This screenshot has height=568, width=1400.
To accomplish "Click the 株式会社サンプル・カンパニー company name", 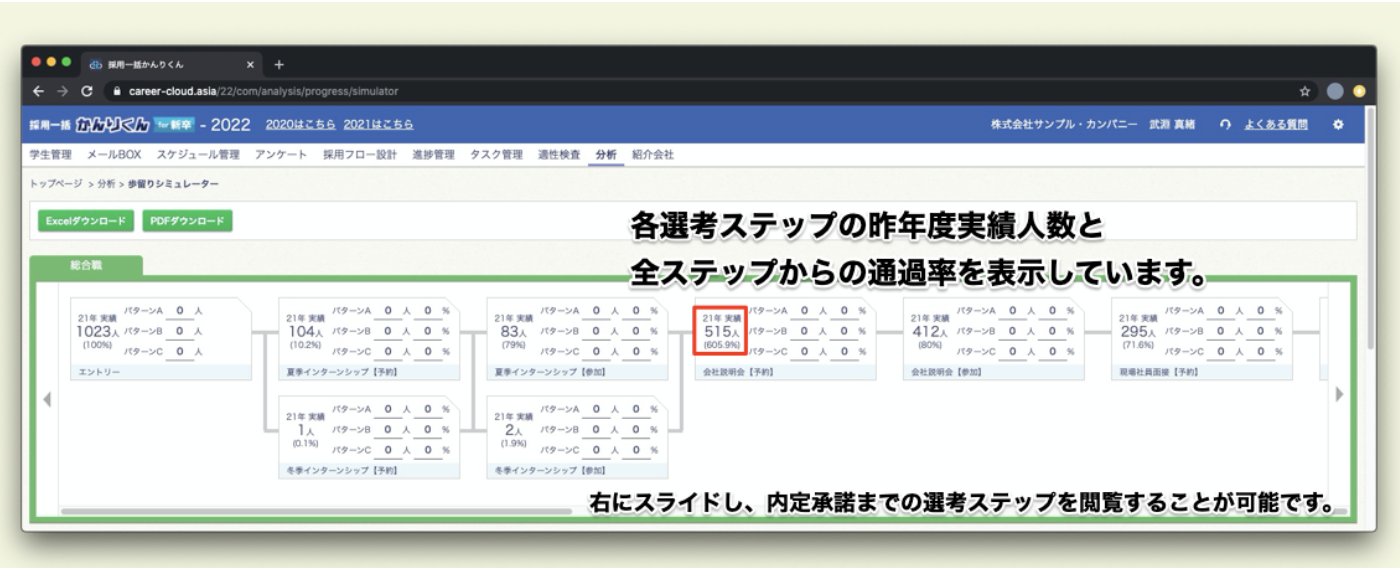I will coord(1064,125).
